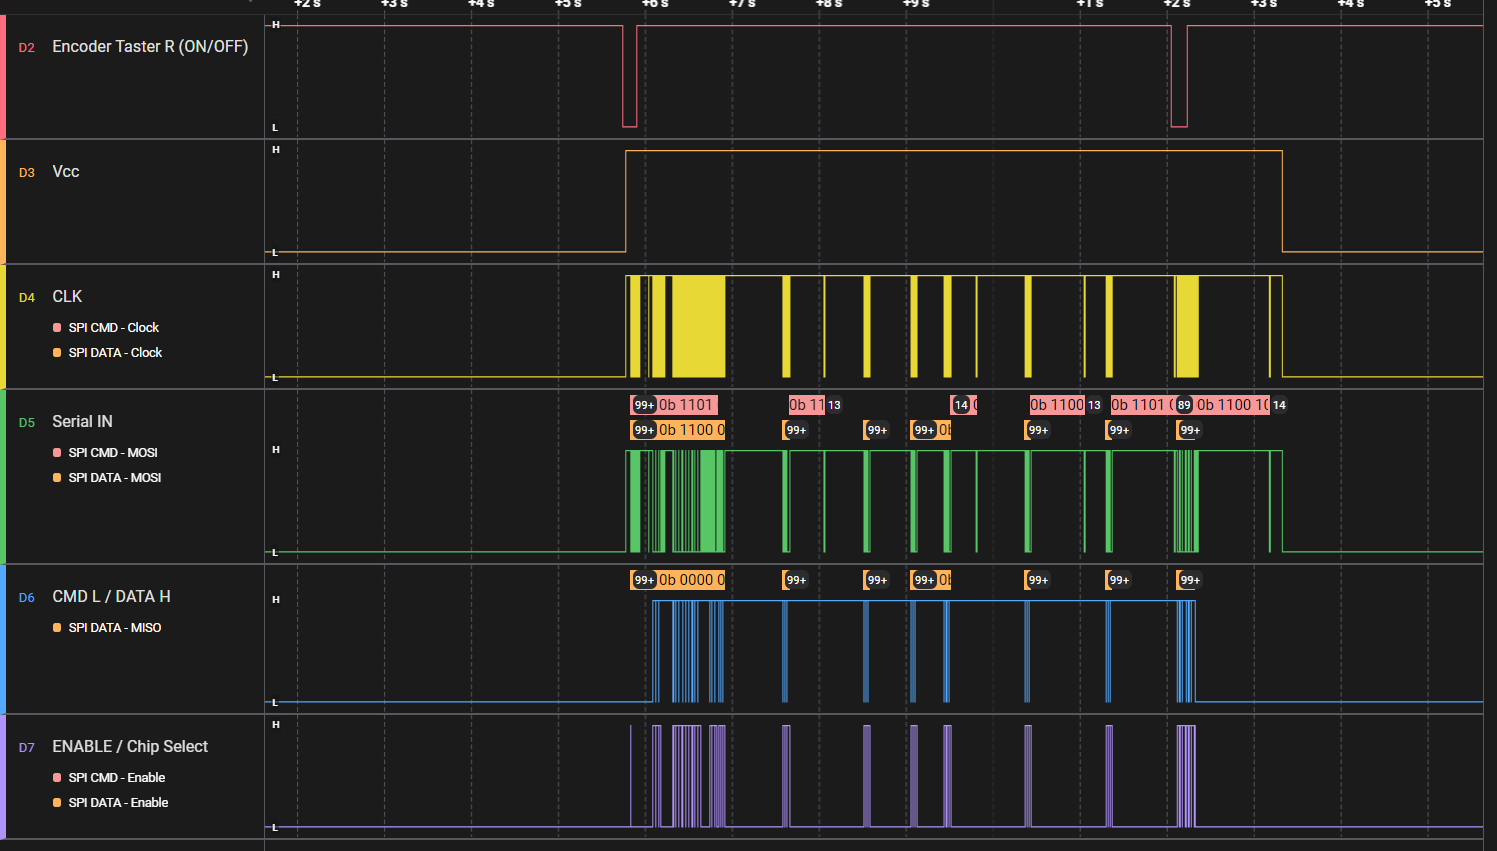This screenshot has height=851, width=1497.
Task: Click the D7 channel number tag
Action: (27, 747)
